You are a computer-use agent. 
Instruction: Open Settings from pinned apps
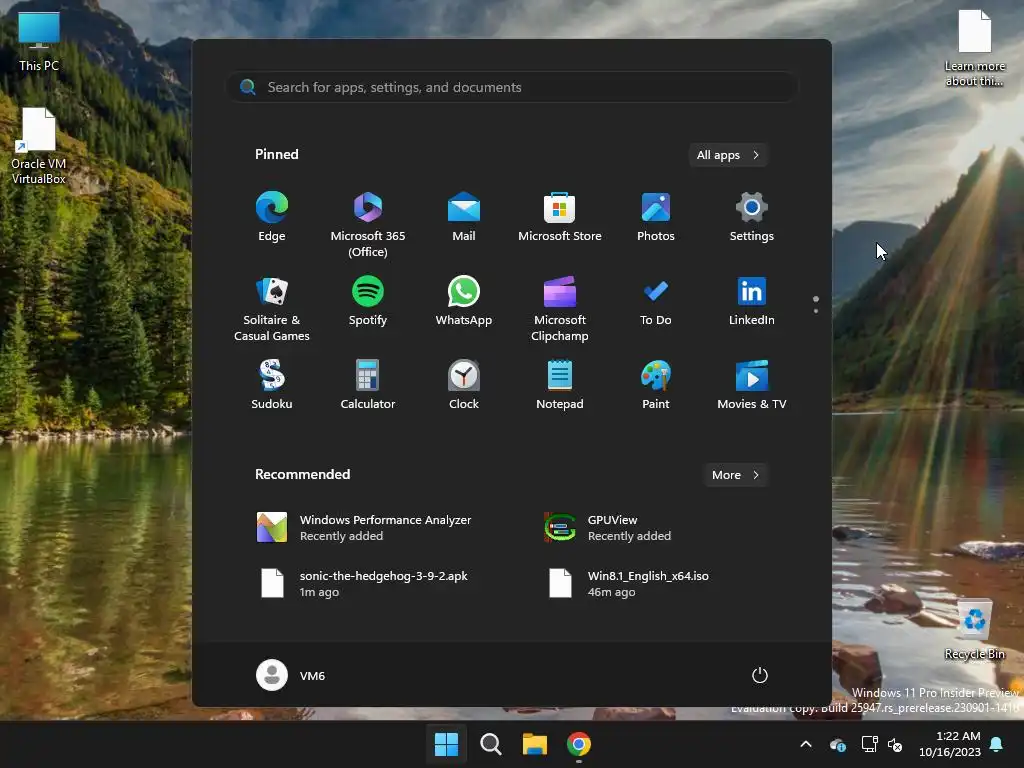click(752, 217)
